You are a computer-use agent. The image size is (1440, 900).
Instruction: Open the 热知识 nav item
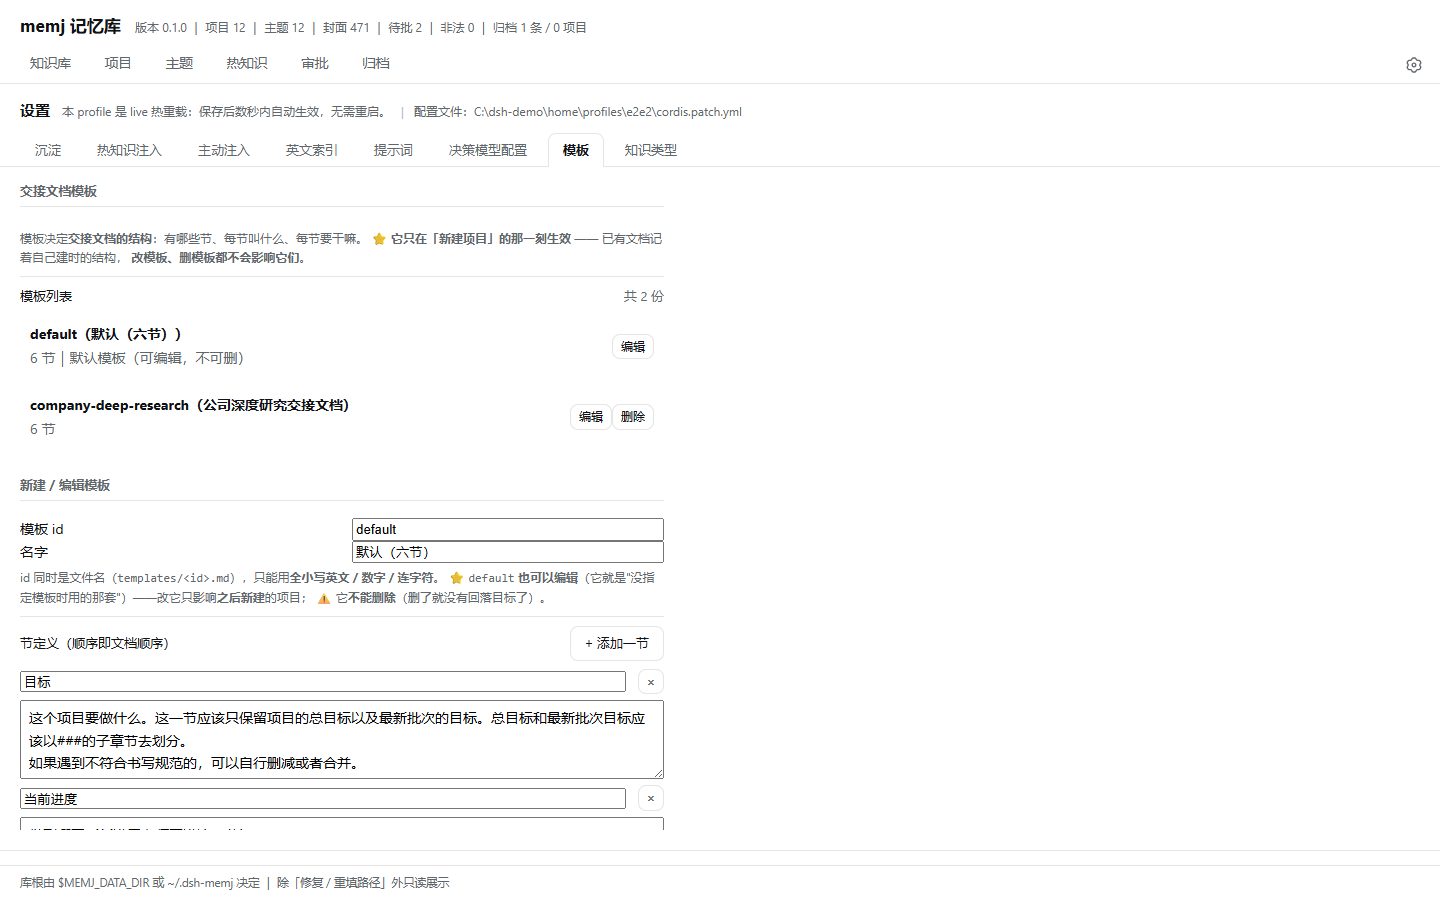click(x=247, y=63)
